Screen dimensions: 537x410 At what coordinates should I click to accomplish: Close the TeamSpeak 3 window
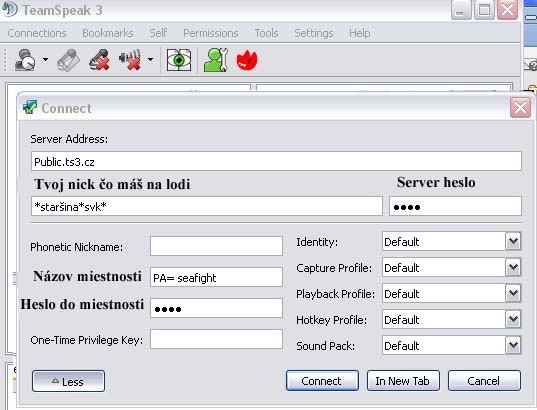[x=507, y=10]
